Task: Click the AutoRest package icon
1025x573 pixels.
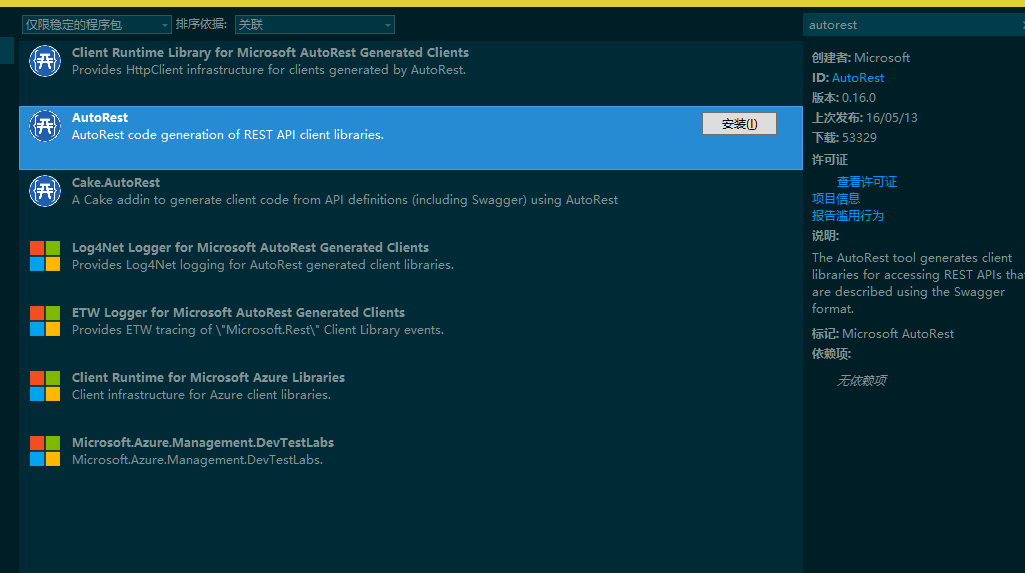Action: [45, 126]
